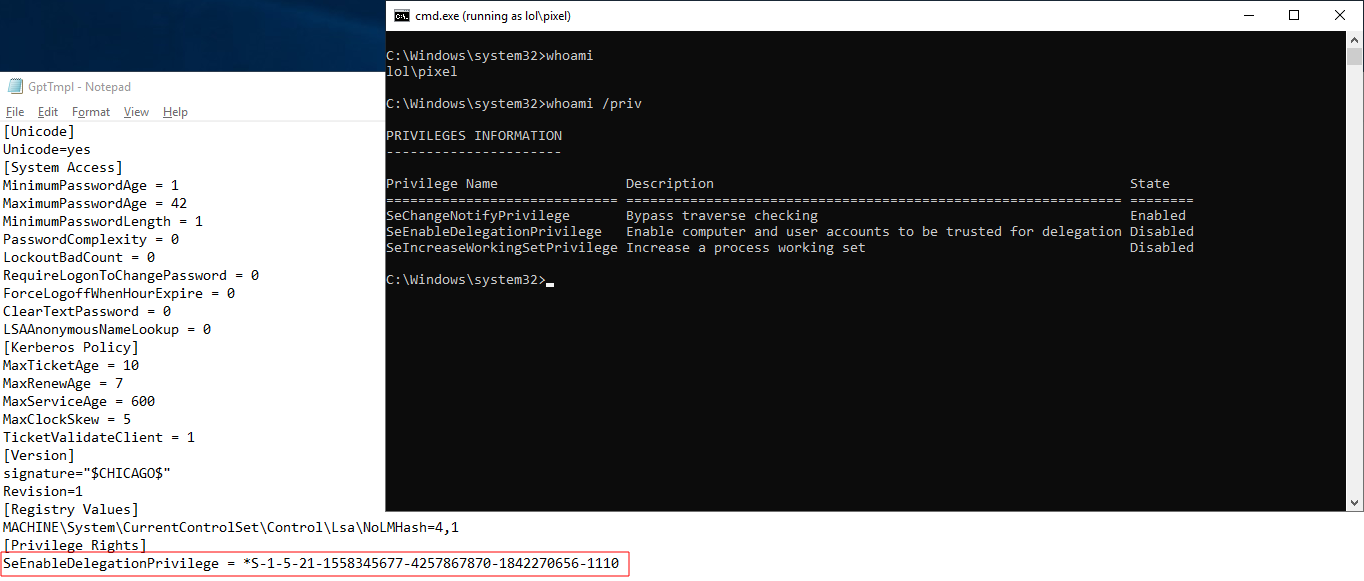The height and width of the screenshot is (581, 1364).
Task: Place cursor on MinimumPasswordLength line
Action: pos(103,221)
